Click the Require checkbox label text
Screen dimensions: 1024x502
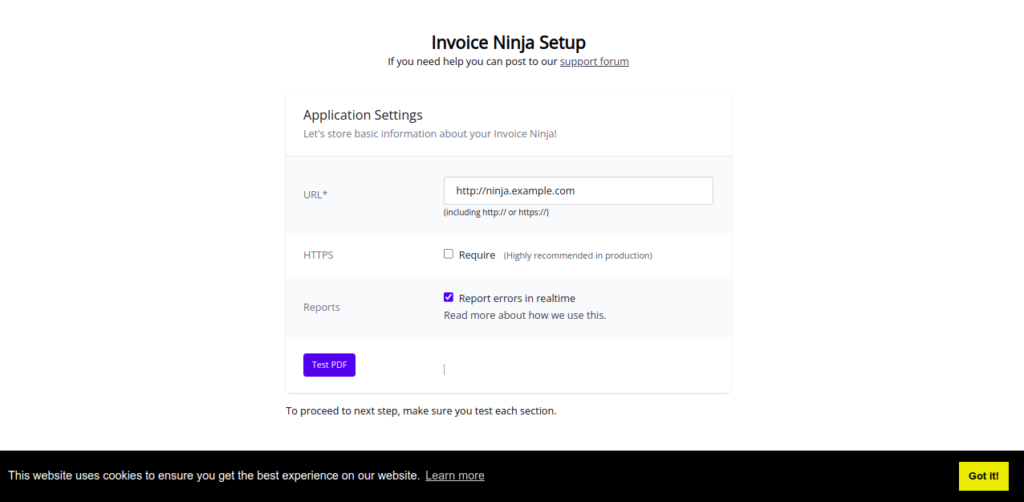click(x=477, y=255)
